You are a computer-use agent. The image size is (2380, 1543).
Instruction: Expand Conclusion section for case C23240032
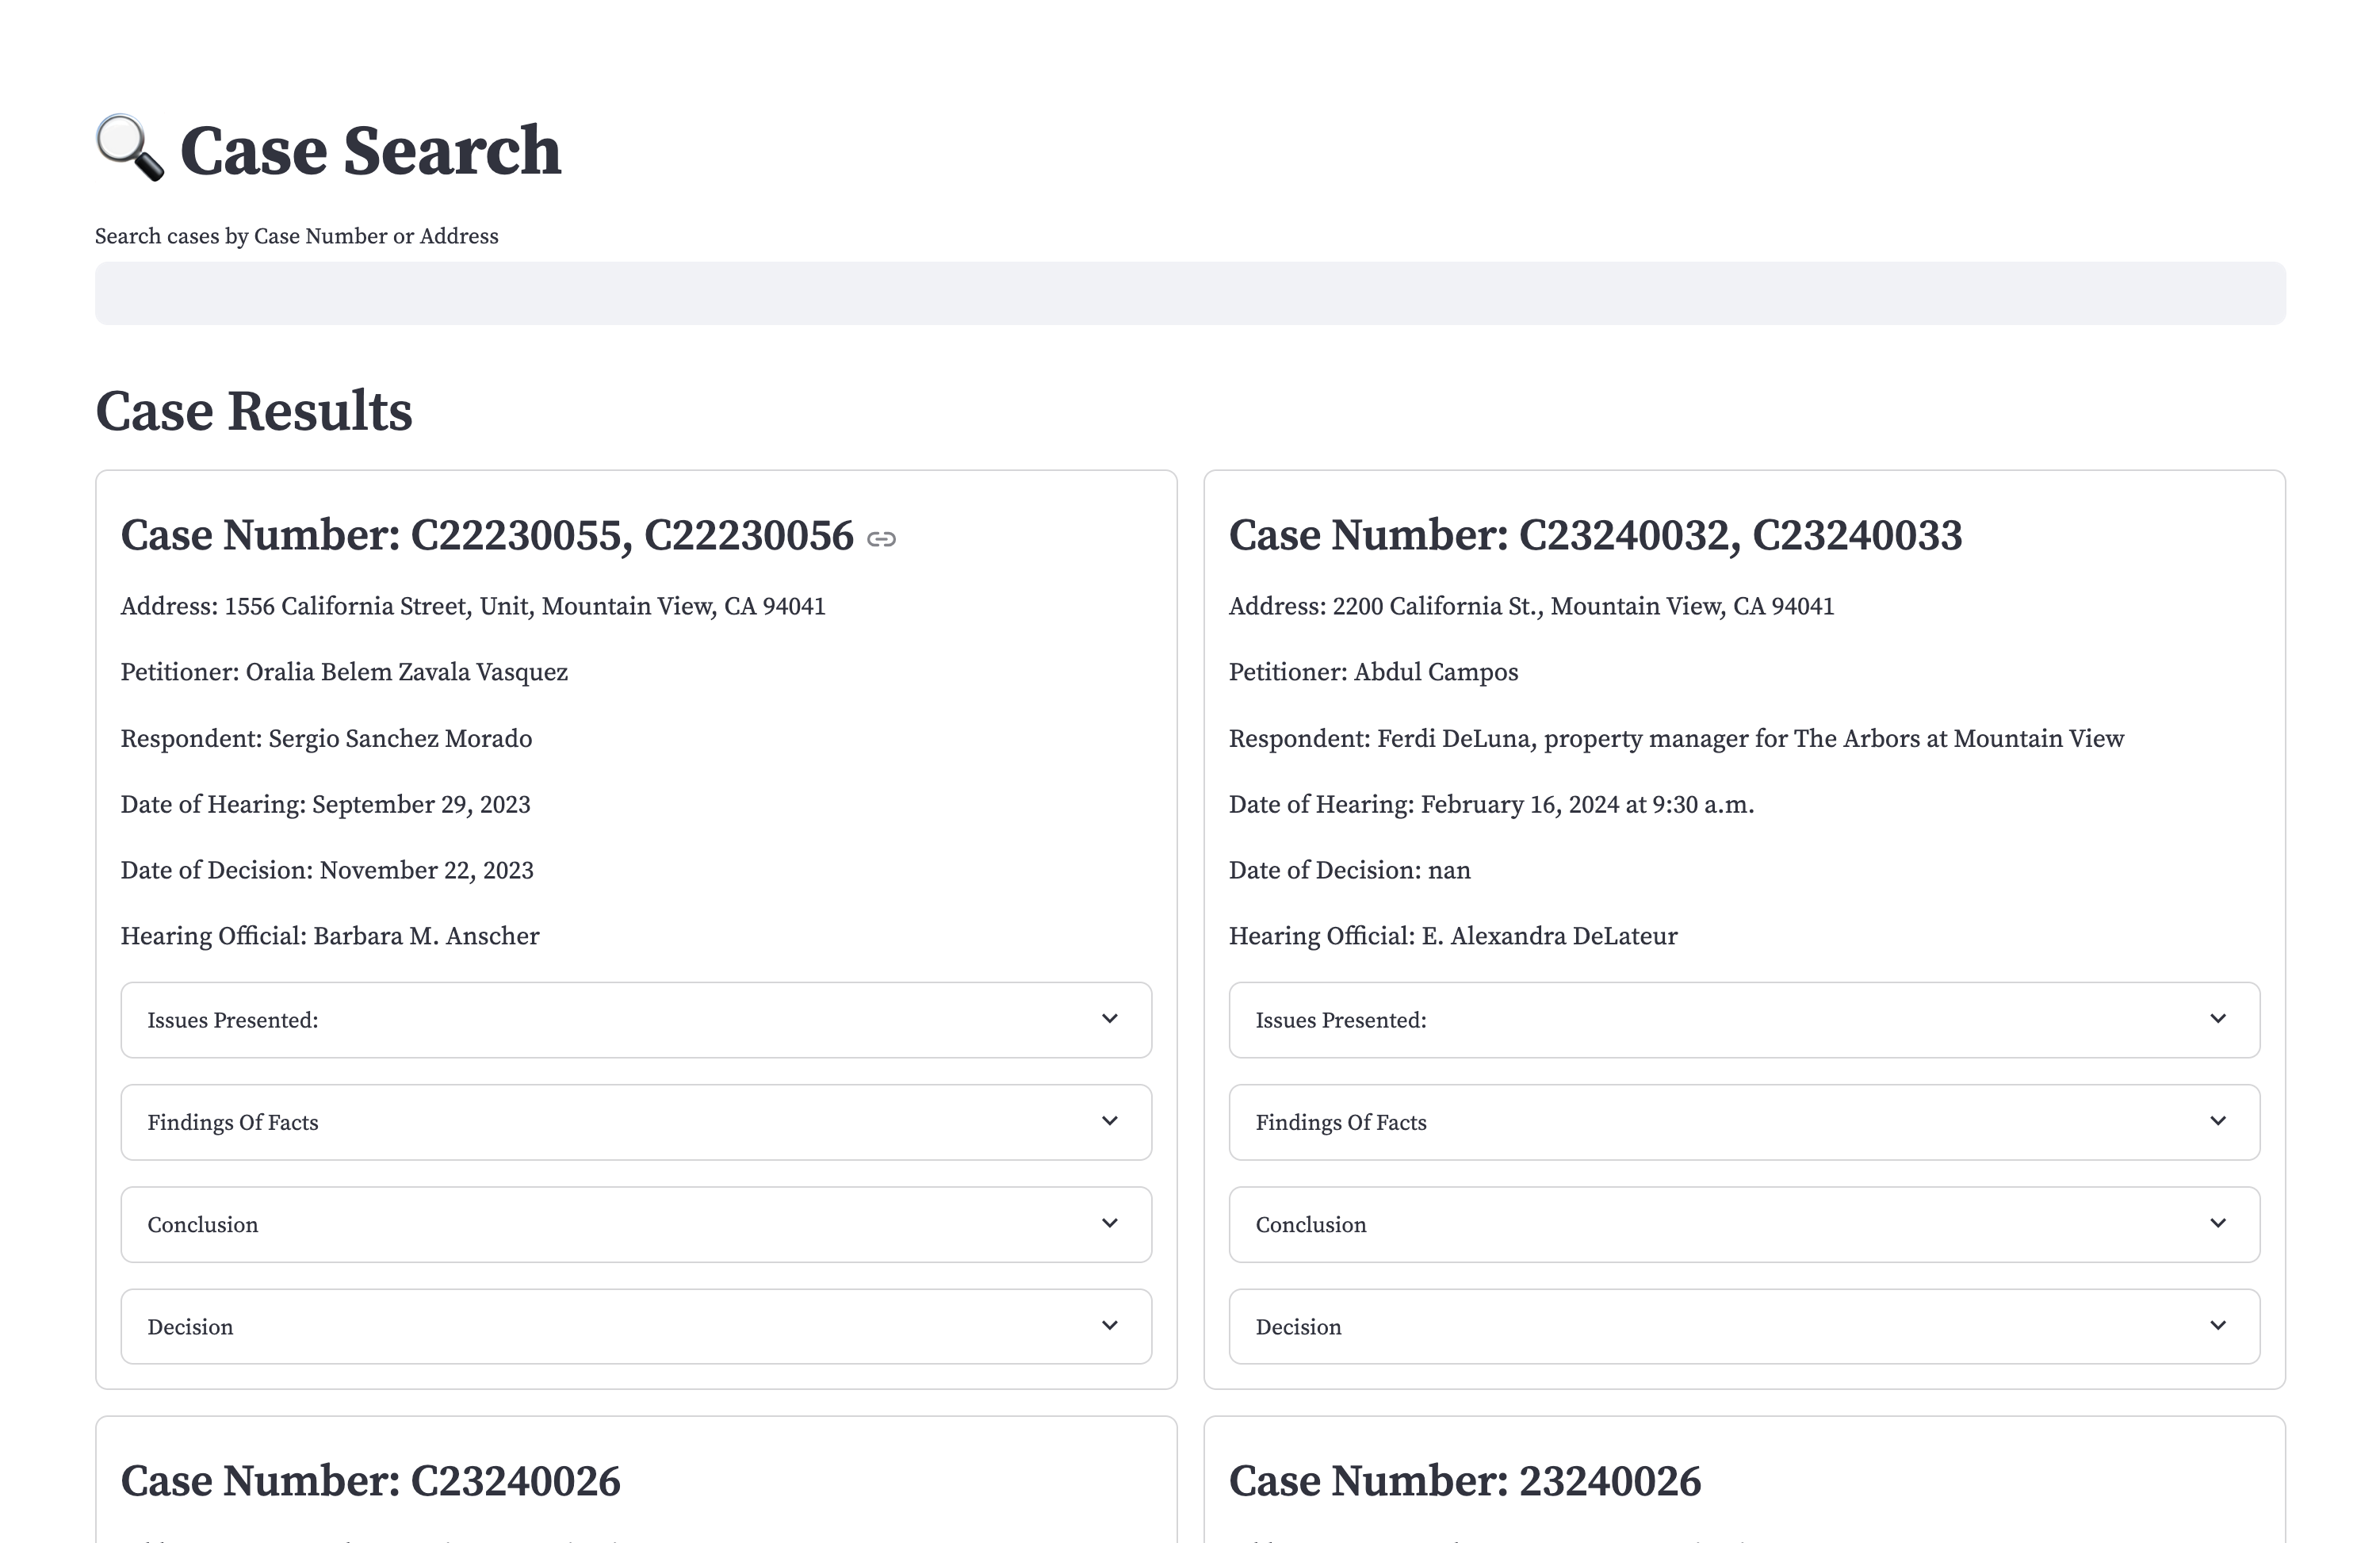(1743, 1224)
